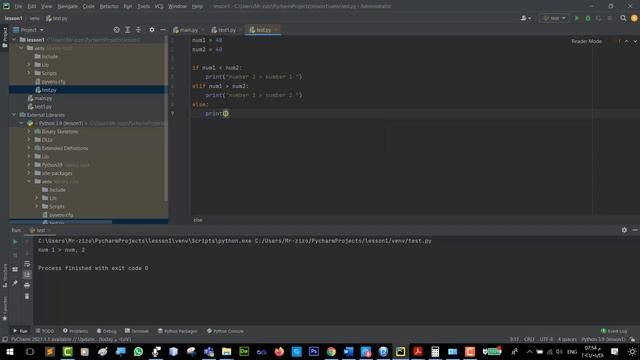This screenshot has width=640, height=360.
Task: Open Photoshop from taskbar
Action: [313, 352]
